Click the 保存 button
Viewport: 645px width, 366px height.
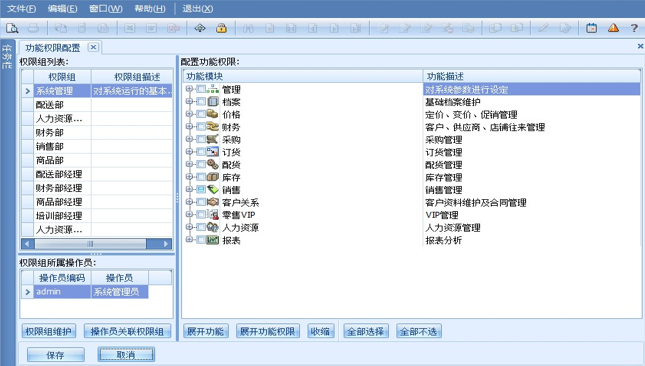click(56, 354)
